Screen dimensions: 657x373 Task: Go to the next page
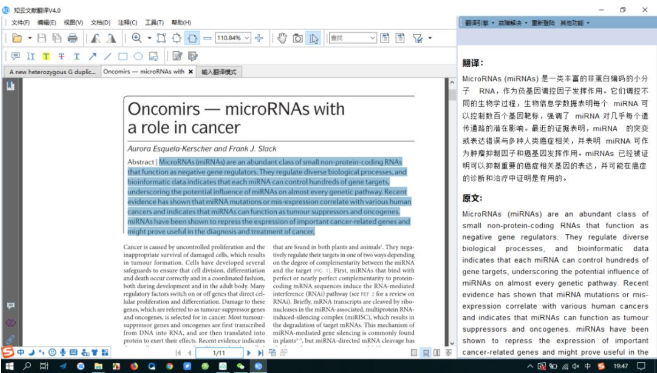point(249,353)
